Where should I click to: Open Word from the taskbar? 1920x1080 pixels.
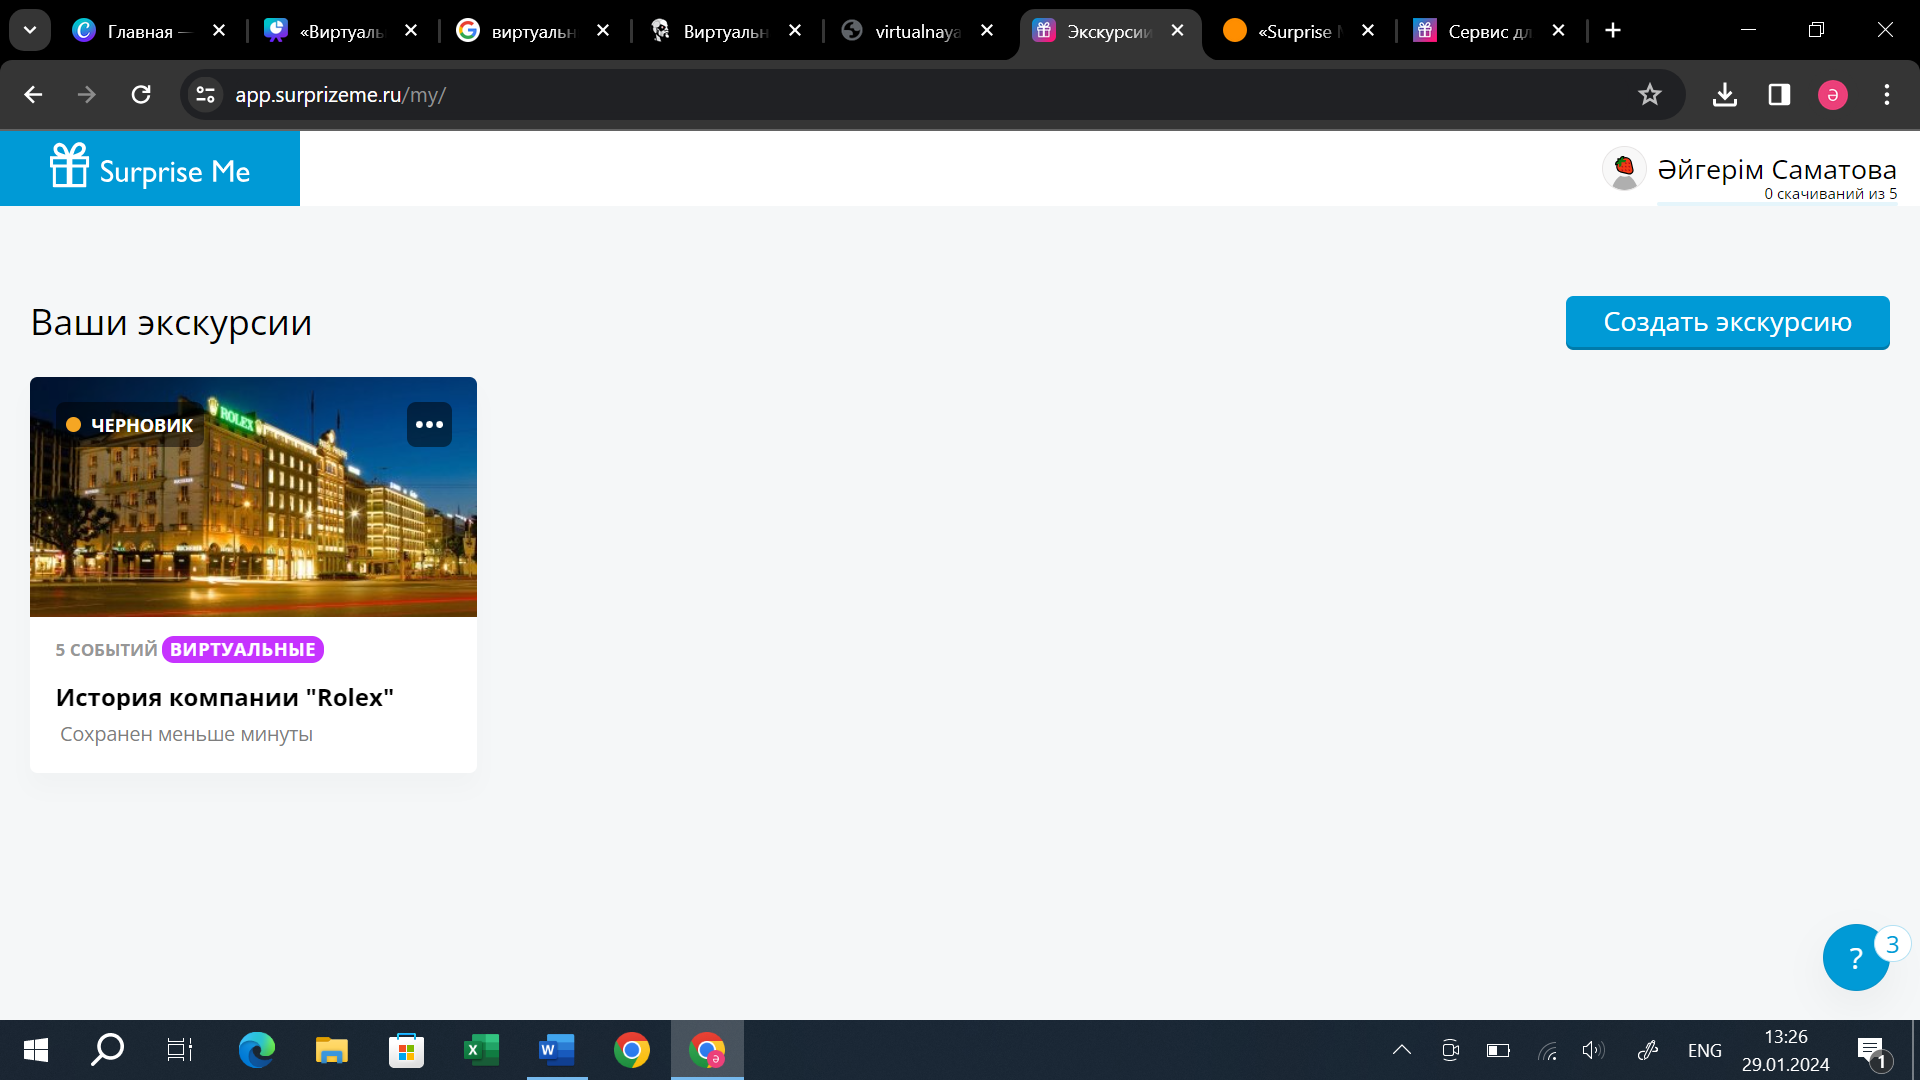tap(557, 1050)
